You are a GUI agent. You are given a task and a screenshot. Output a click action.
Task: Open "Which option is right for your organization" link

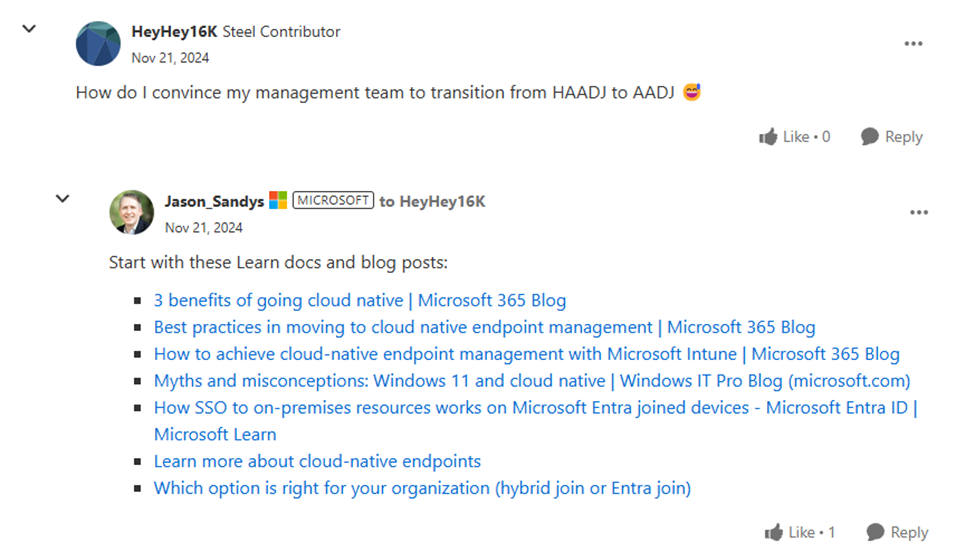click(x=422, y=489)
